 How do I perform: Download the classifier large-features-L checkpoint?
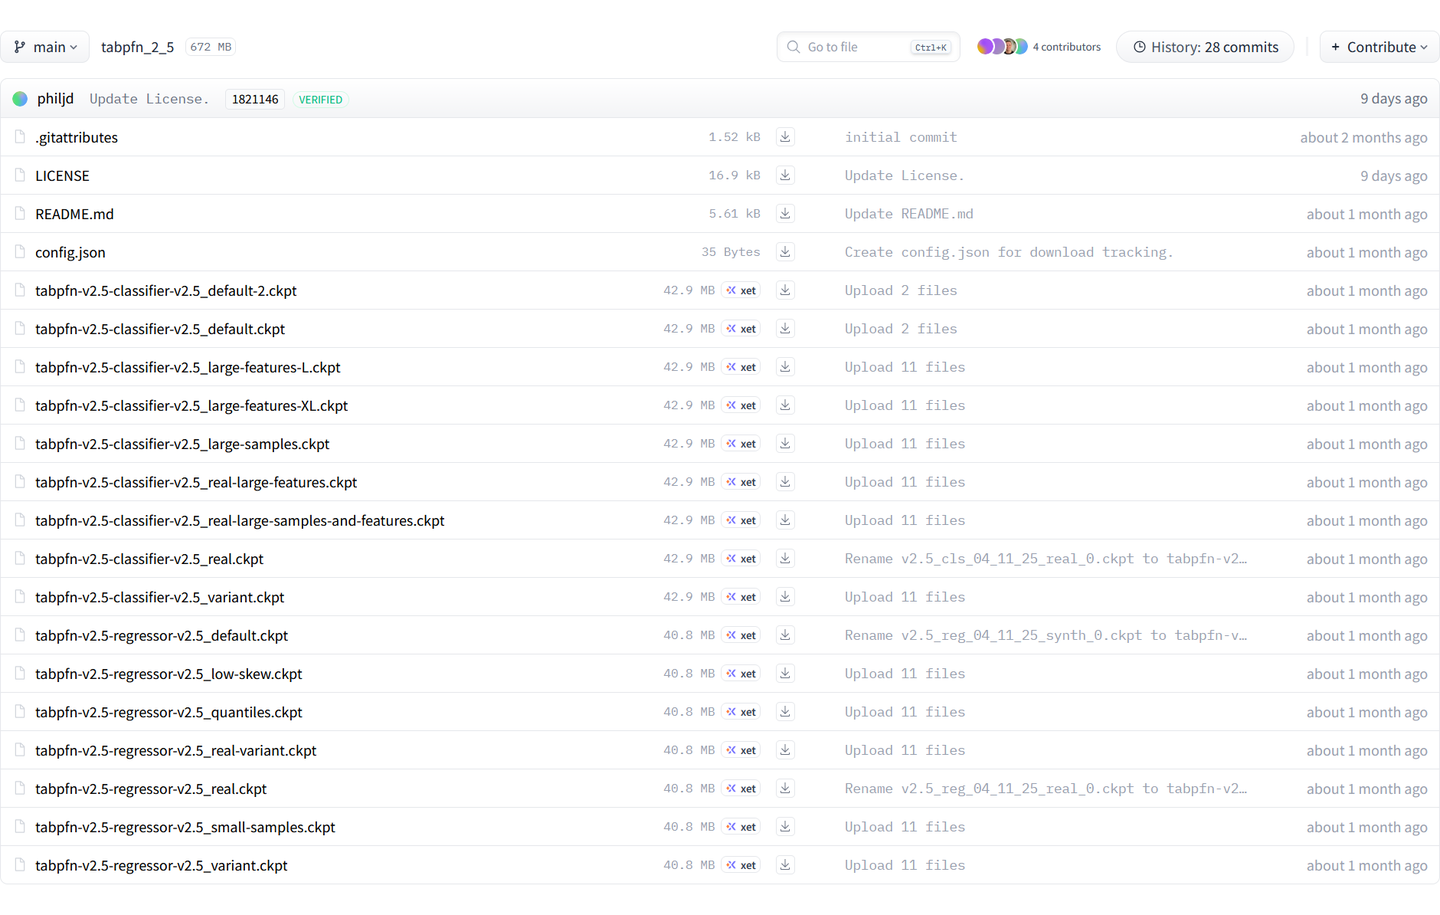(x=785, y=367)
